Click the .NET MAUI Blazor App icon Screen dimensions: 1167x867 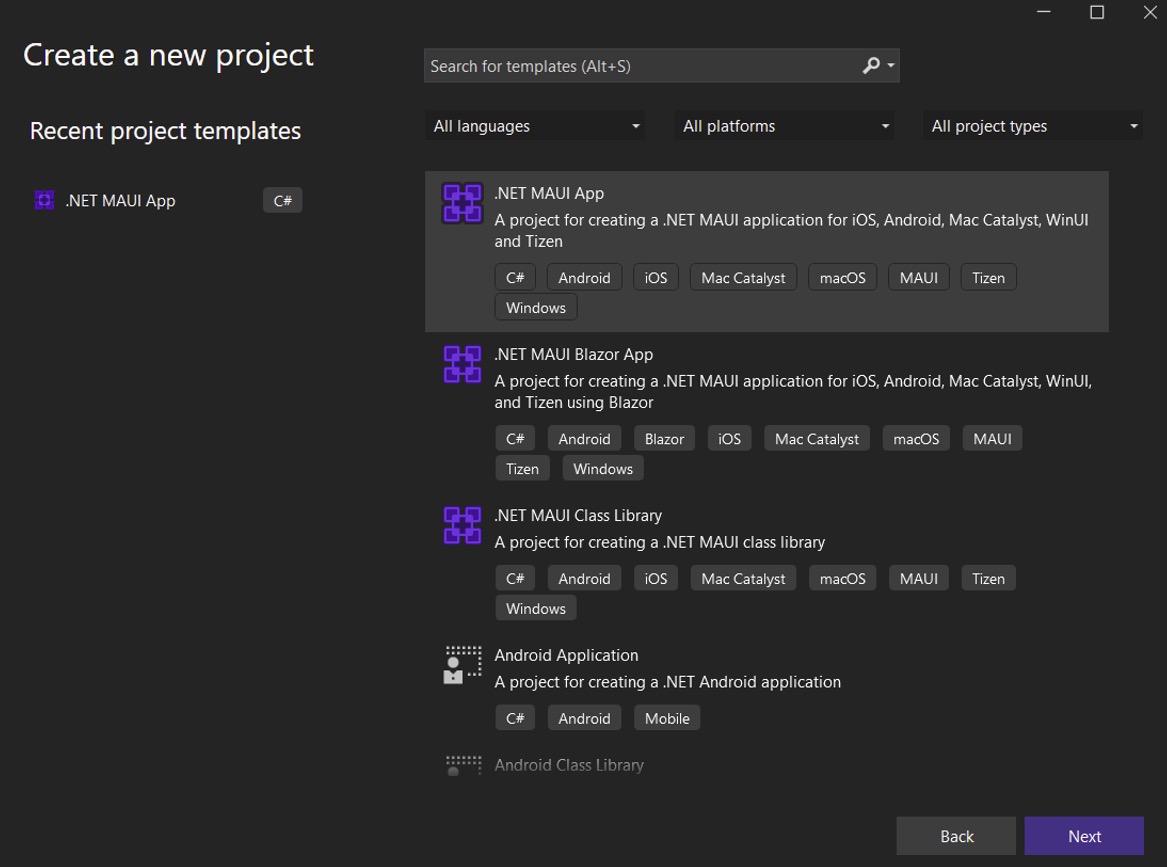[x=462, y=364]
